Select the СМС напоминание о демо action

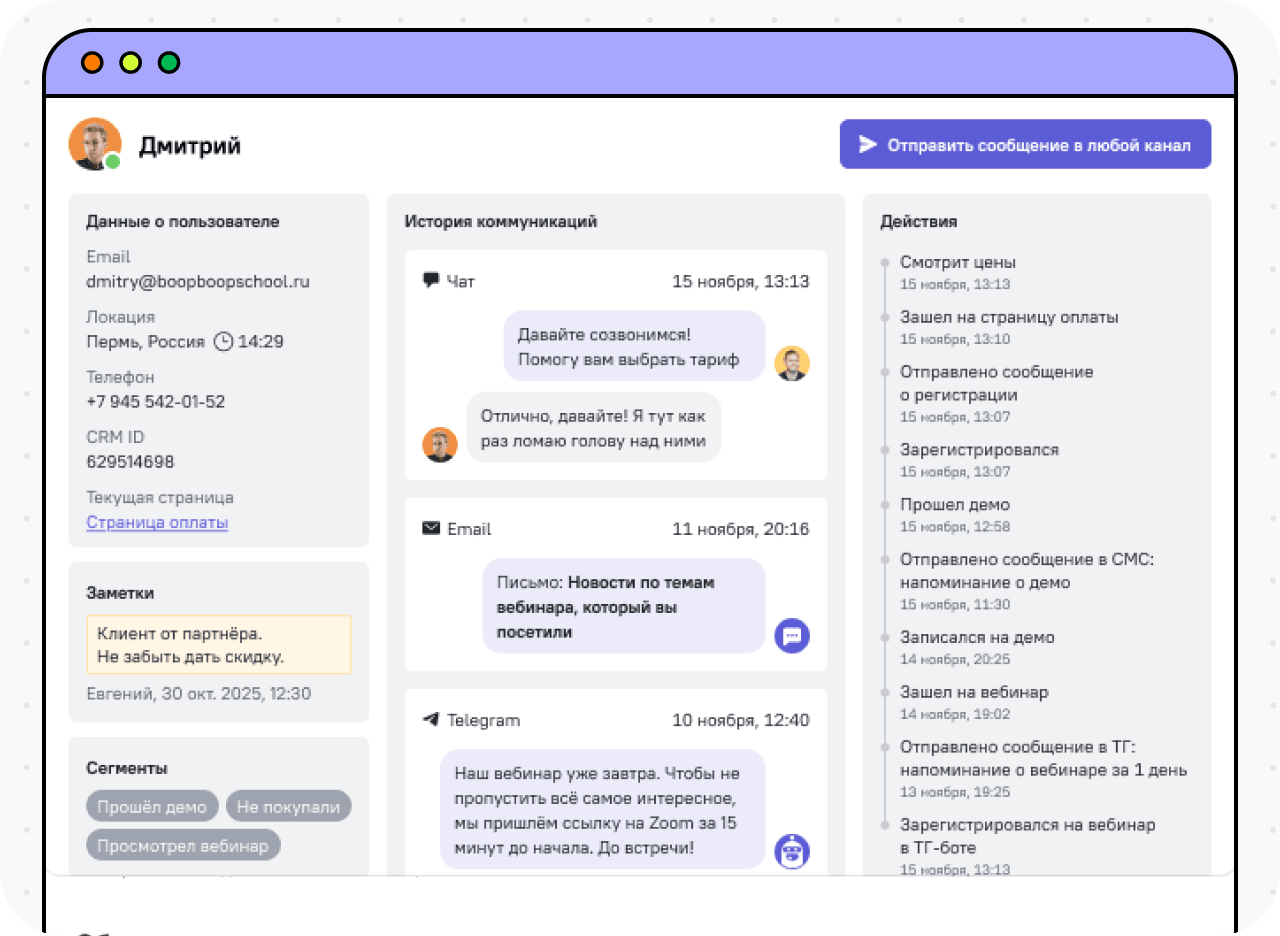pyautogui.click(x=1027, y=581)
